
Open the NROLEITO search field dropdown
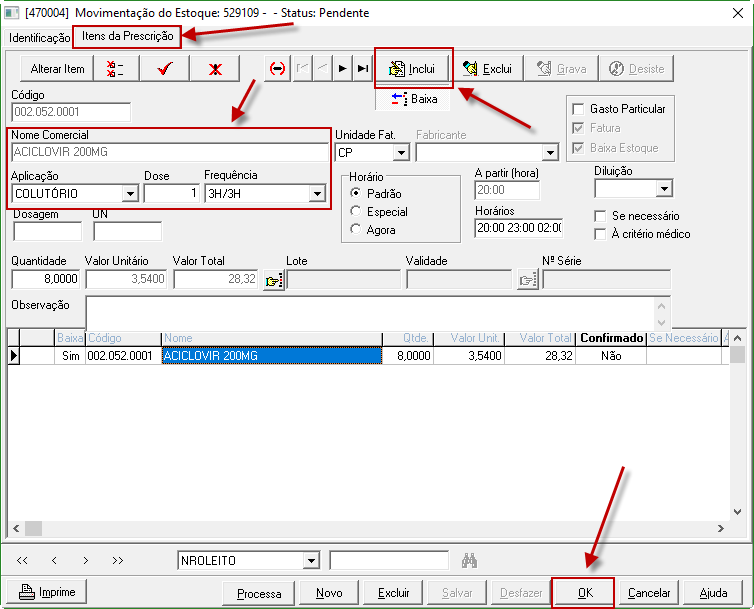(312, 560)
